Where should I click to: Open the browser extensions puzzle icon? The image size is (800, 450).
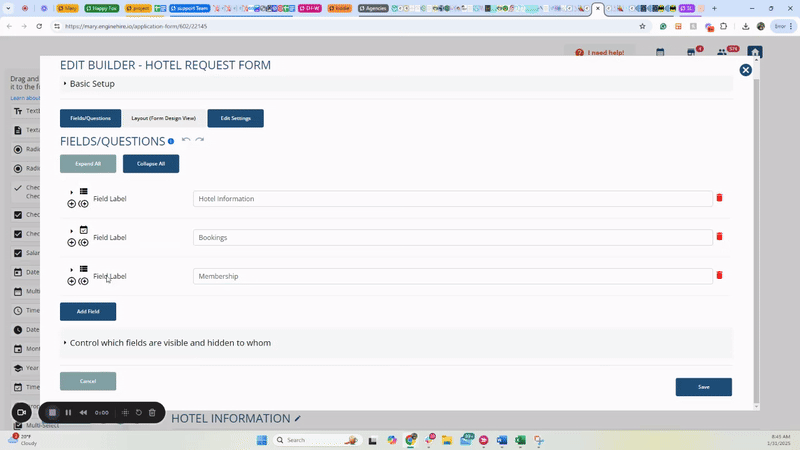pyautogui.click(x=723, y=26)
